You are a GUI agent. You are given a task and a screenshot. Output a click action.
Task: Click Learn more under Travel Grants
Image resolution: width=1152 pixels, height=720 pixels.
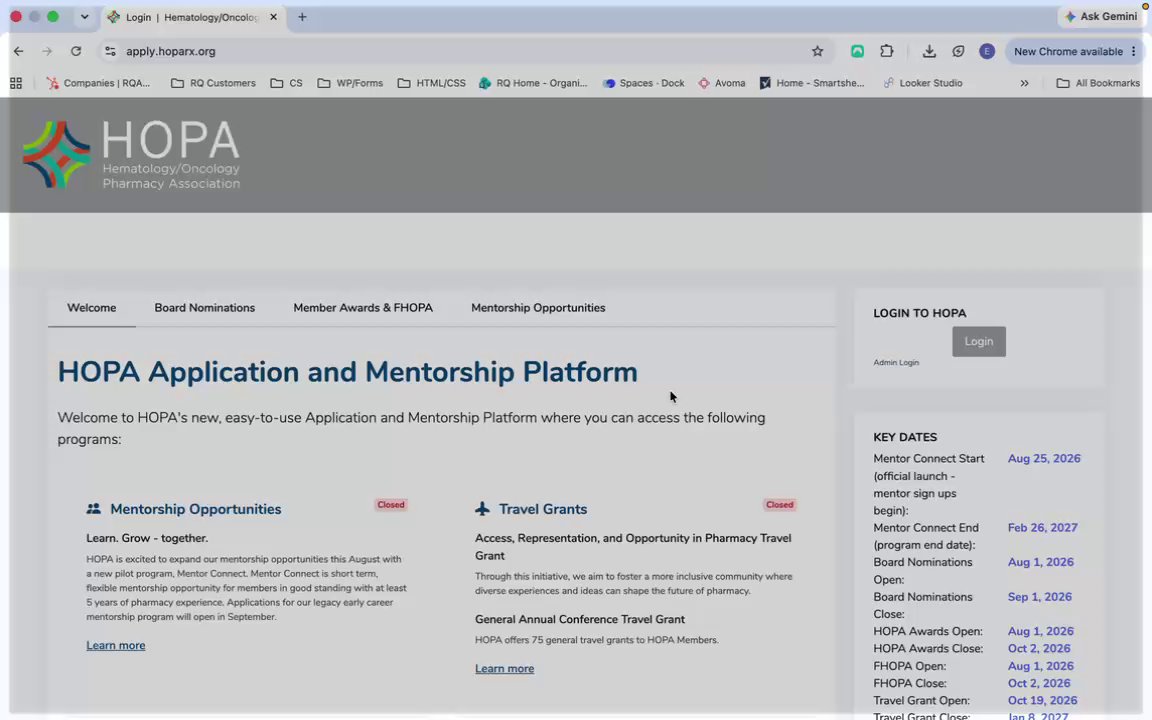tap(504, 669)
